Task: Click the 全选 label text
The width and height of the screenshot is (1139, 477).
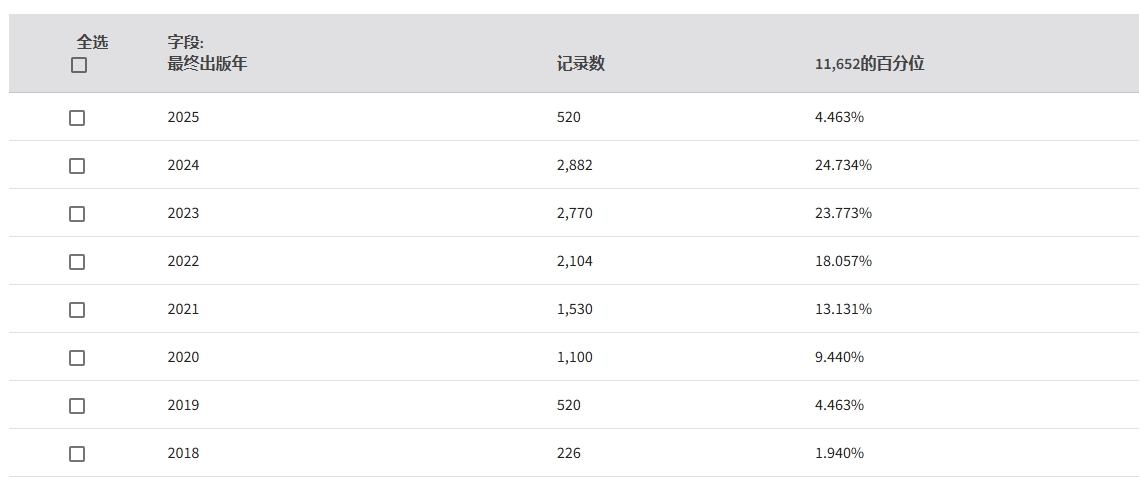Action: pos(92,43)
